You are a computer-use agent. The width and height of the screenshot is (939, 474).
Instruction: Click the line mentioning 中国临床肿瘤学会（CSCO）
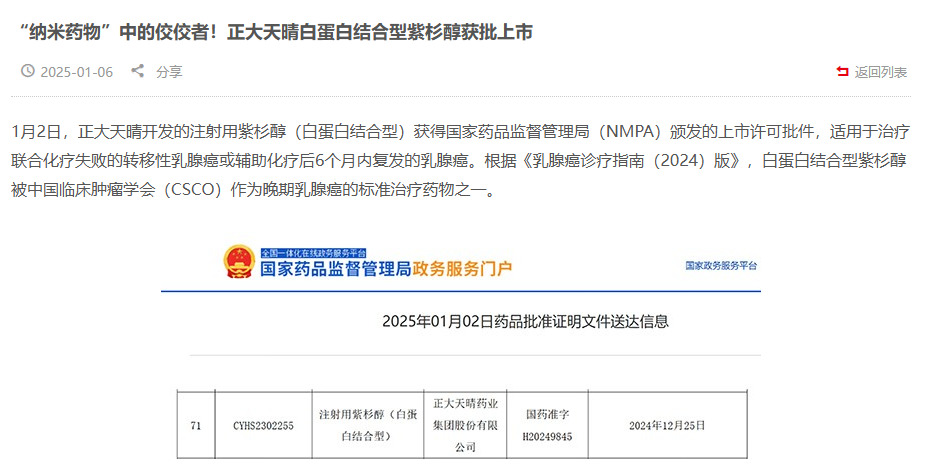click(x=254, y=190)
